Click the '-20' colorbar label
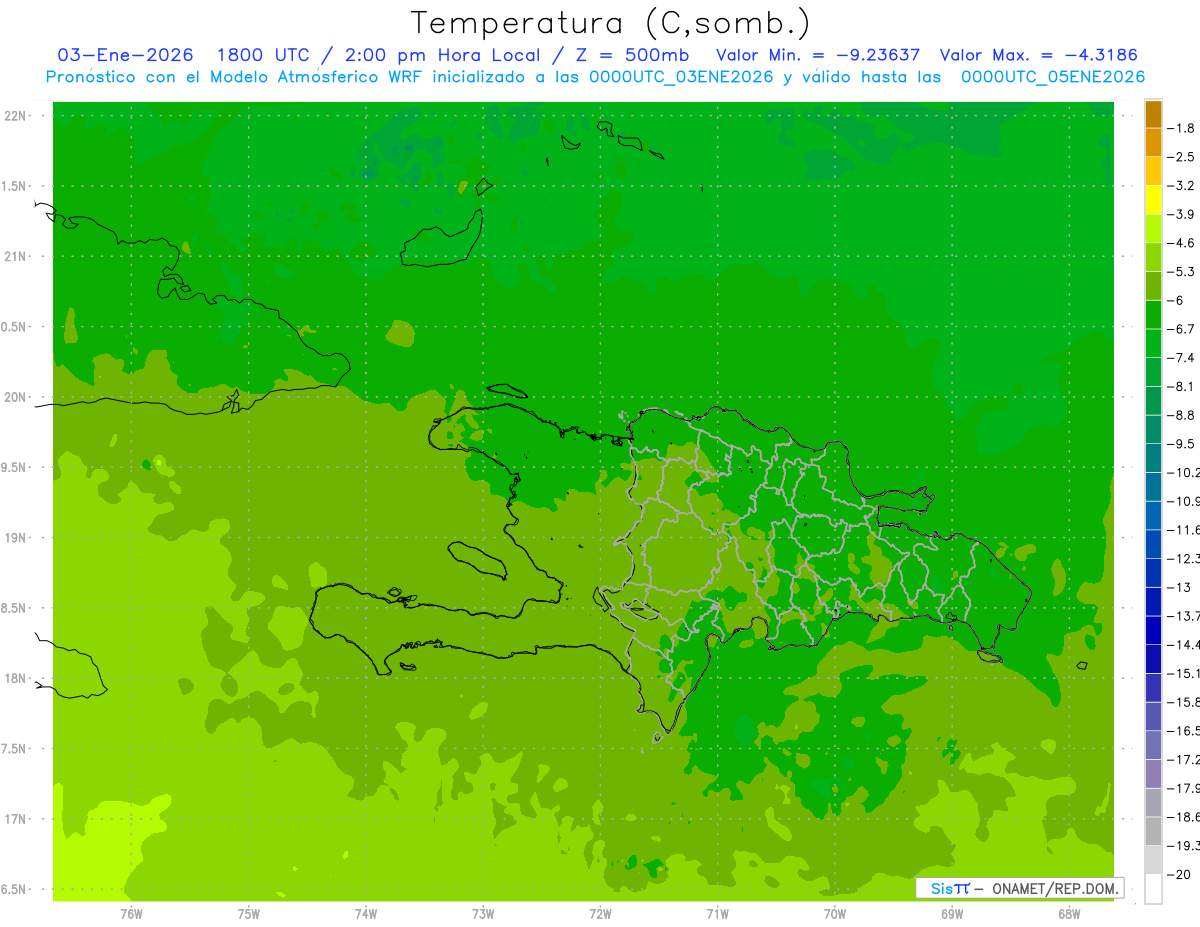Image resolution: width=1200 pixels, height=927 pixels. click(x=1179, y=874)
